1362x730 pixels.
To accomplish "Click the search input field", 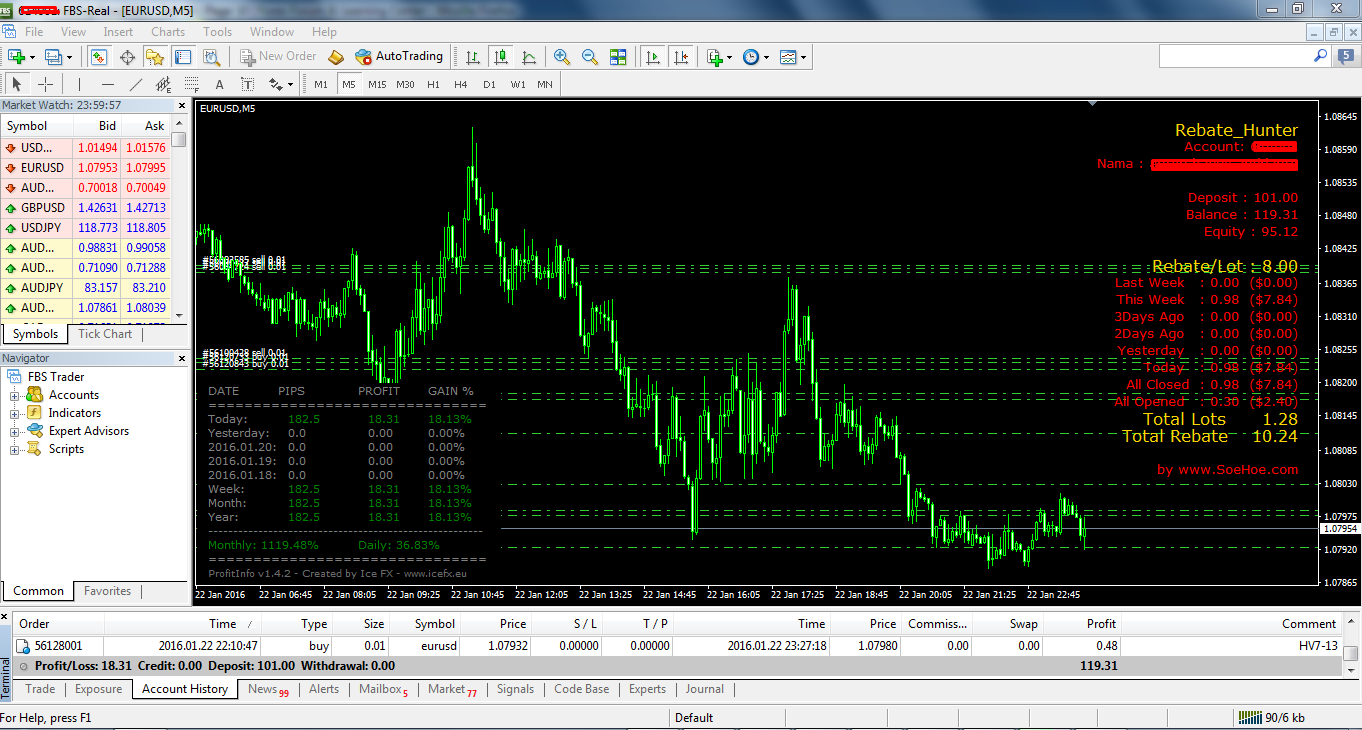I will click(x=1235, y=56).
